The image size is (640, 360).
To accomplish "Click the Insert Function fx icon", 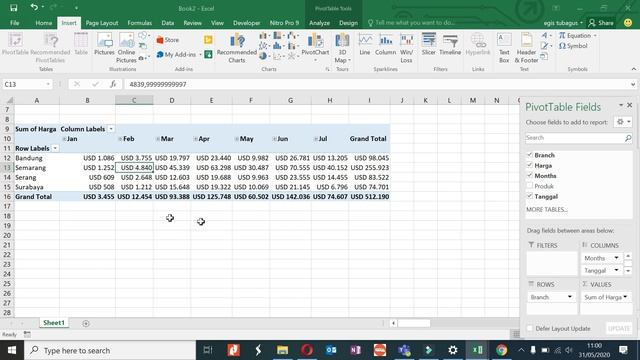I will click(113, 84).
